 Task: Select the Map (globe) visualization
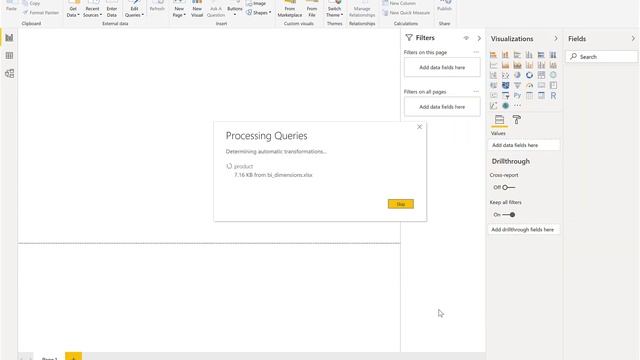click(x=553, y=75)
